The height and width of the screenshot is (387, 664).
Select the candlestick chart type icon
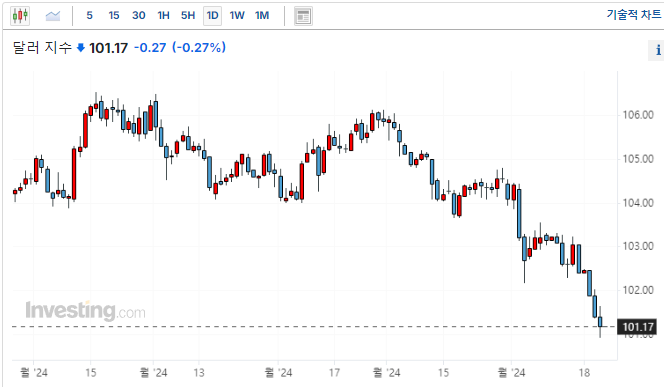point(20,16)
